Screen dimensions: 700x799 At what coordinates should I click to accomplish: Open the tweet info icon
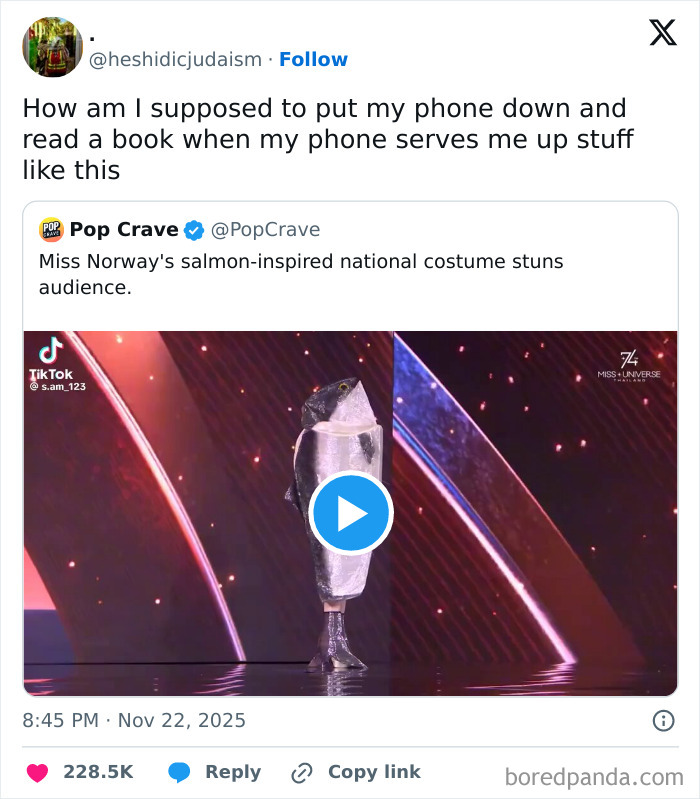pyautogui.click(x=662, y=720)
